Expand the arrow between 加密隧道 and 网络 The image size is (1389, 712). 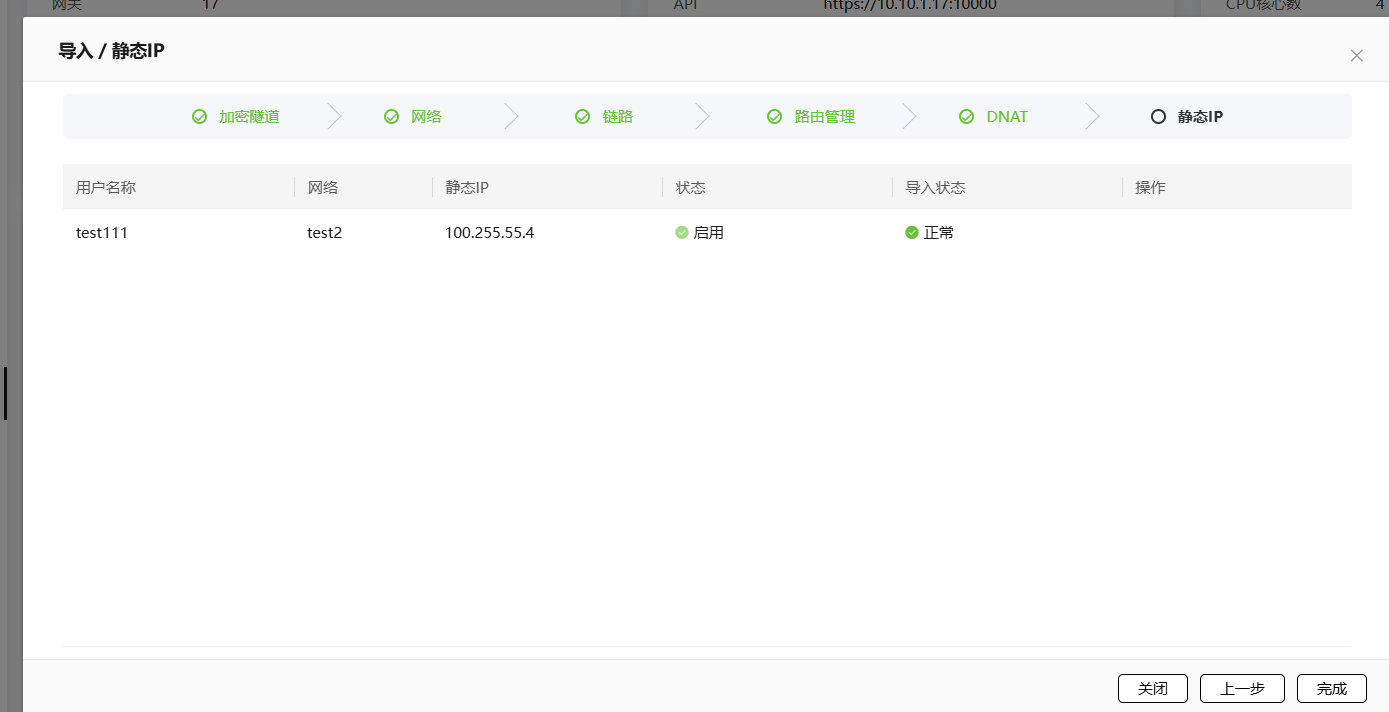point(336,116)
